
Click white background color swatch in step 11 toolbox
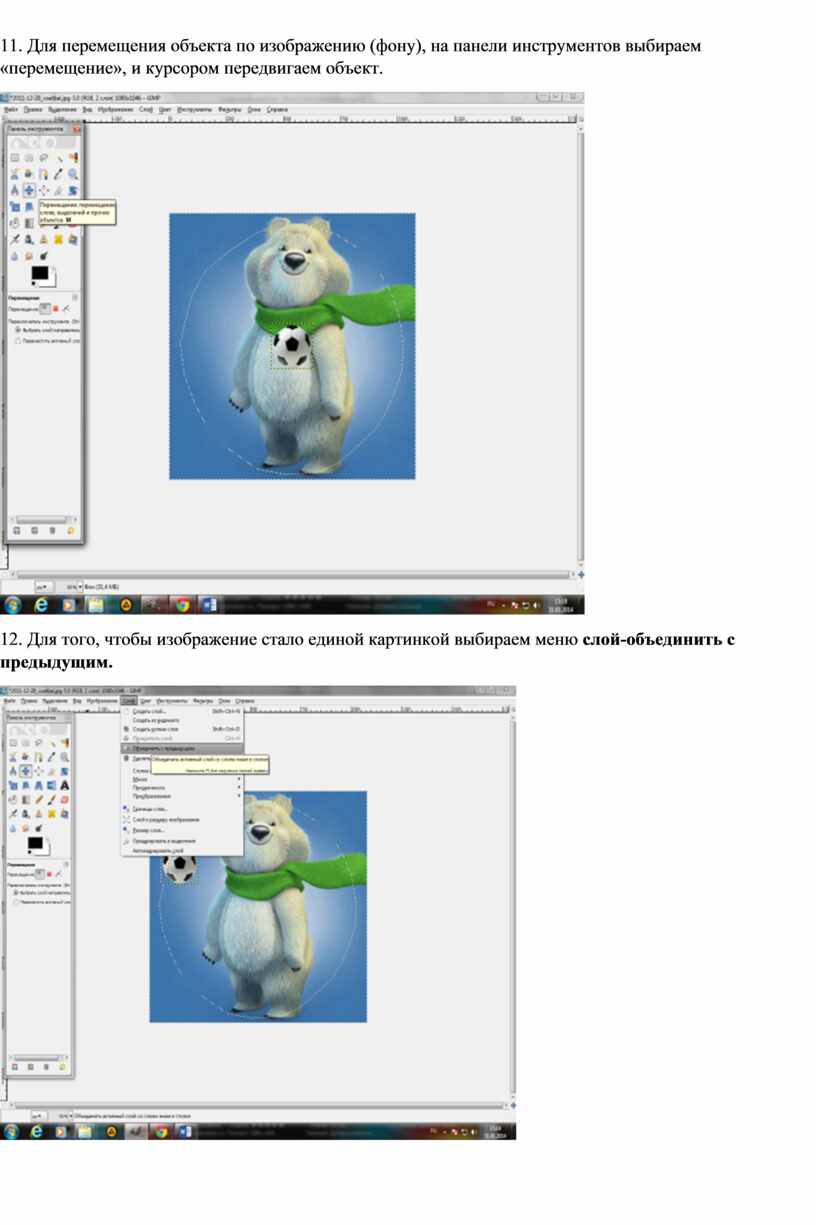(x=49, y=279)
